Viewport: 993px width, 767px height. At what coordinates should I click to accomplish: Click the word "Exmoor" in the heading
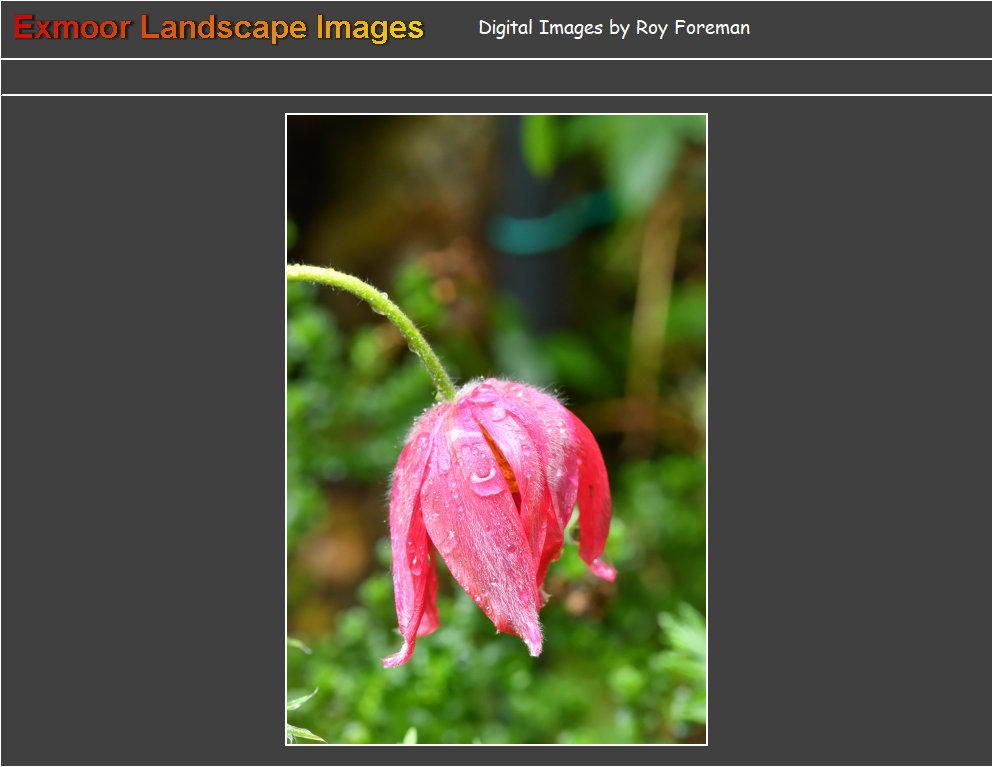click(x=72, y=28)
